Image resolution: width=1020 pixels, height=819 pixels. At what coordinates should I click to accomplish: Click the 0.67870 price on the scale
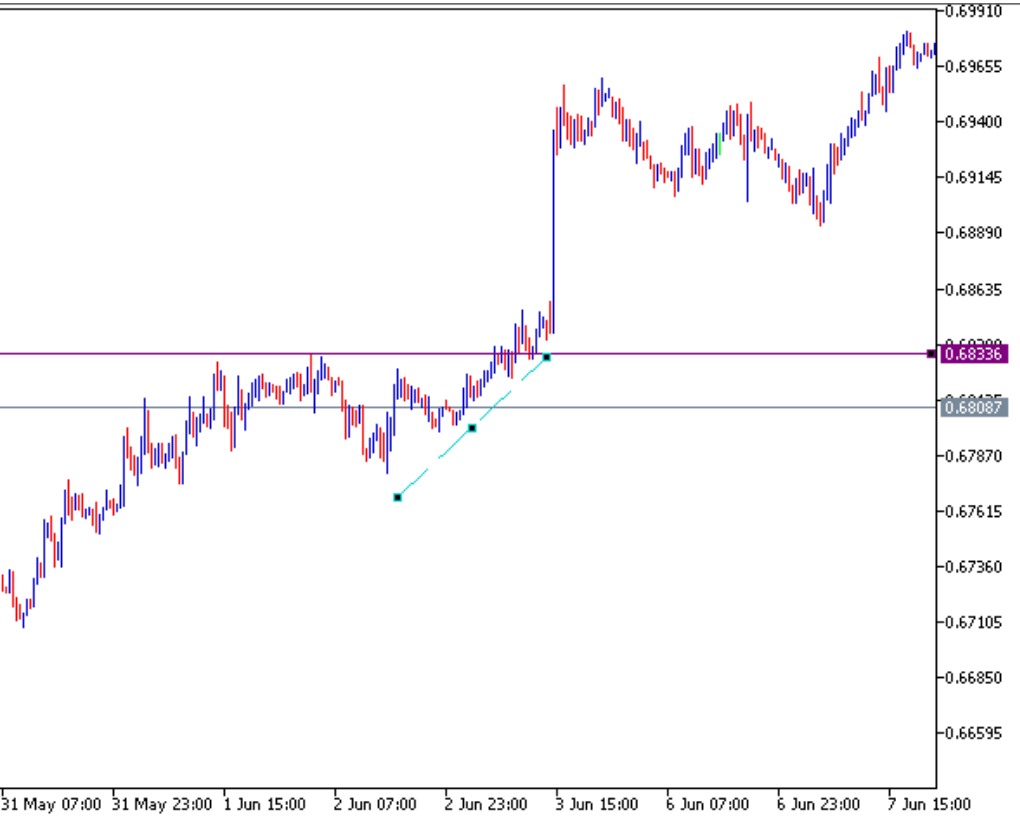pyautogui.click(x=974, y=456)
